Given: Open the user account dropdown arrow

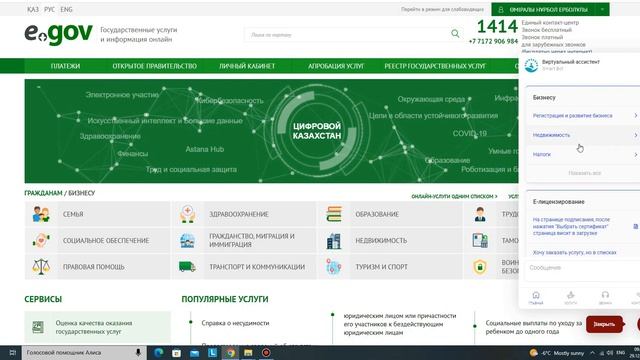Looking at the screenshot, I should (602, 9).
